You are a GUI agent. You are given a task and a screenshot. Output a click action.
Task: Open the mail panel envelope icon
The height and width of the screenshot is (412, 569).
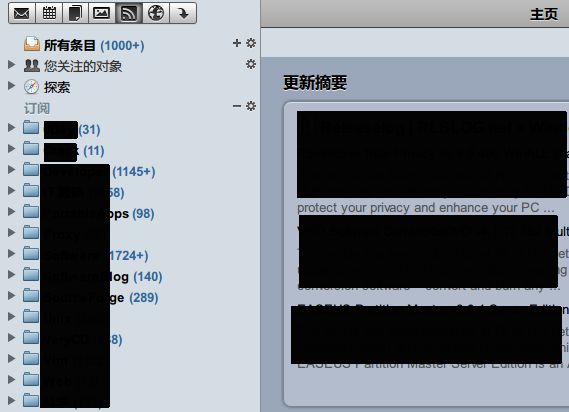[22, 13]
